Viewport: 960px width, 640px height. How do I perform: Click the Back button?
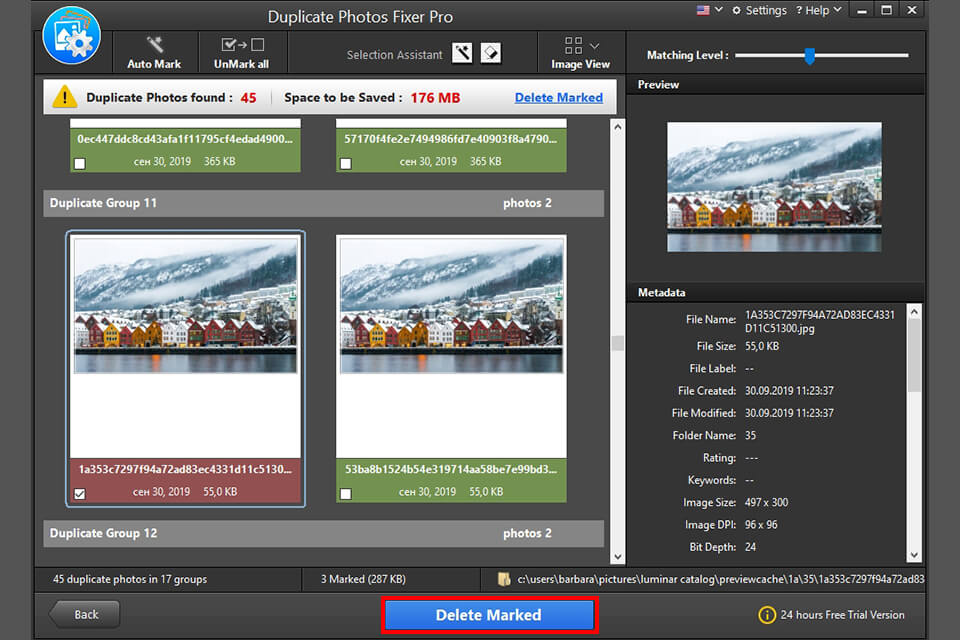tap(84, 614)
